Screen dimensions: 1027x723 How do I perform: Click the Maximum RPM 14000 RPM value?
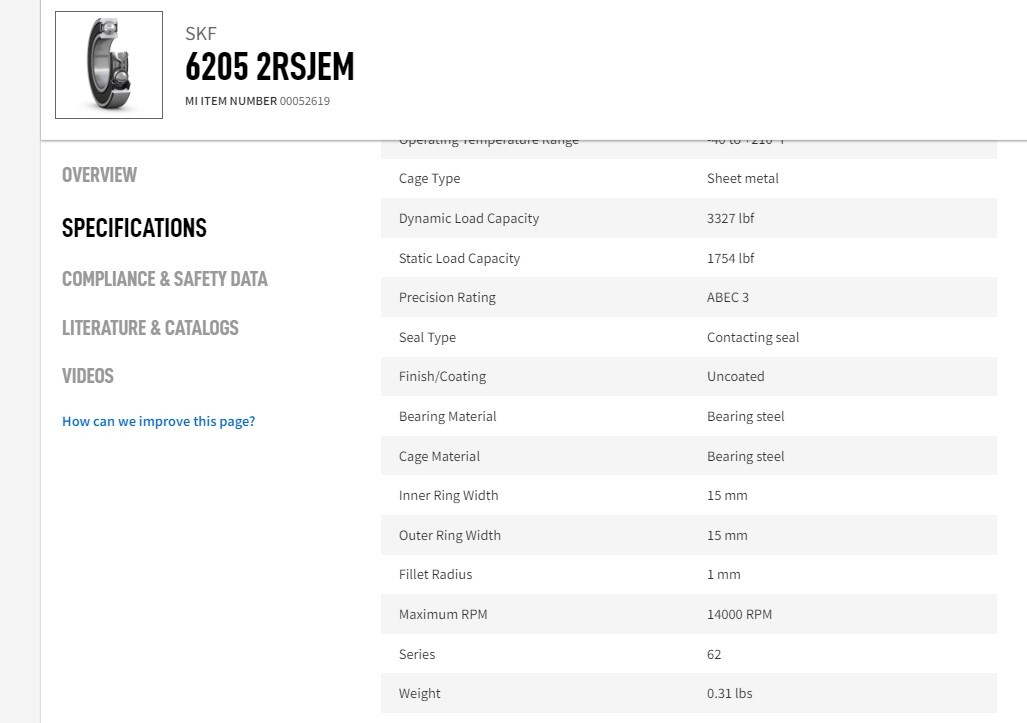click(x=739, y=614)
